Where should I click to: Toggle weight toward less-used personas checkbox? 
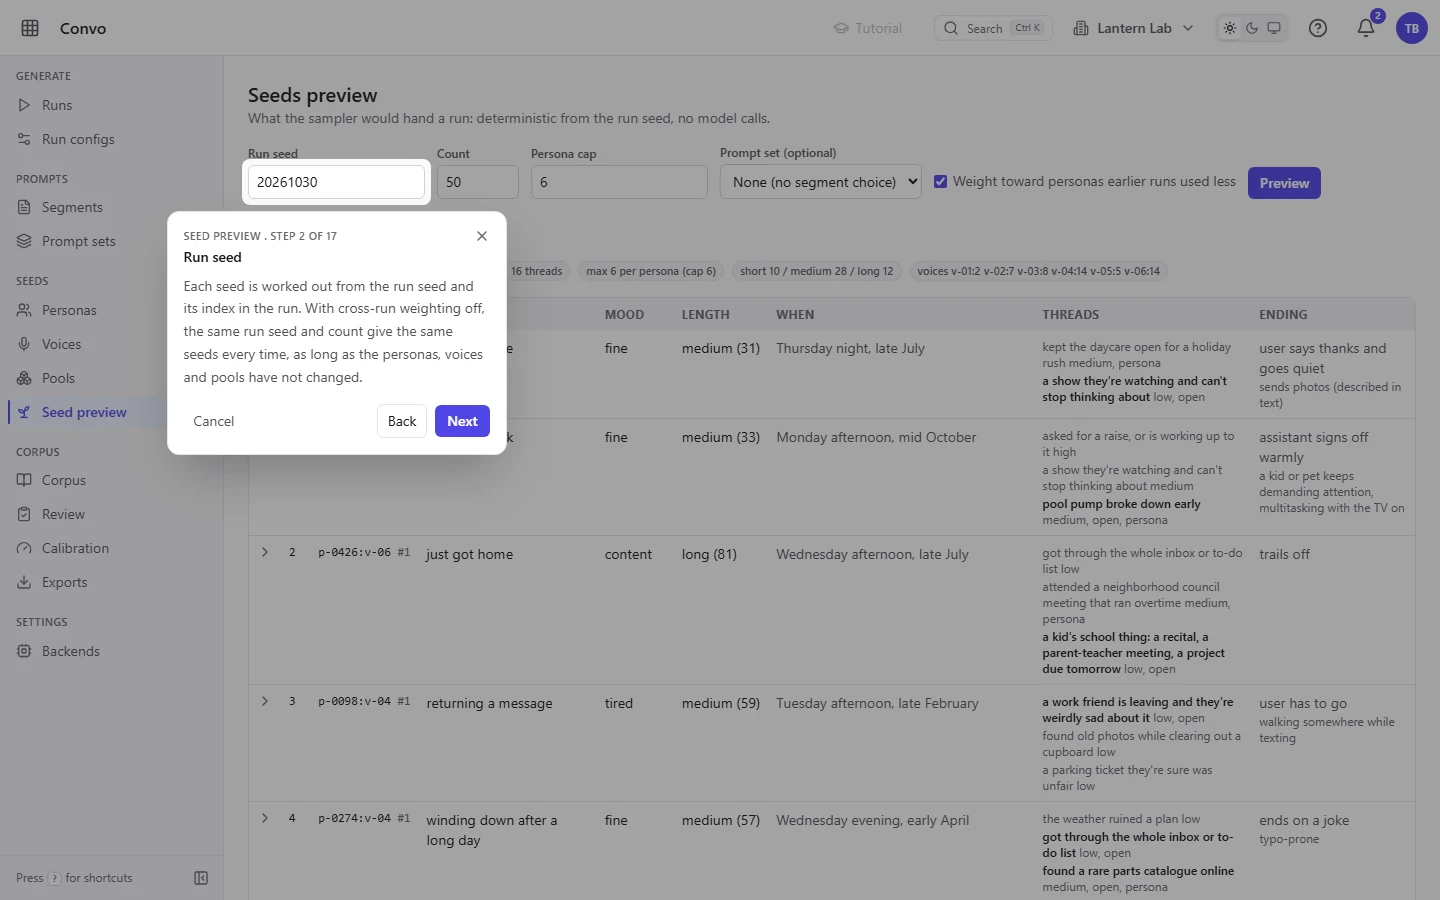pyautogui.click(x=940, y=181)
